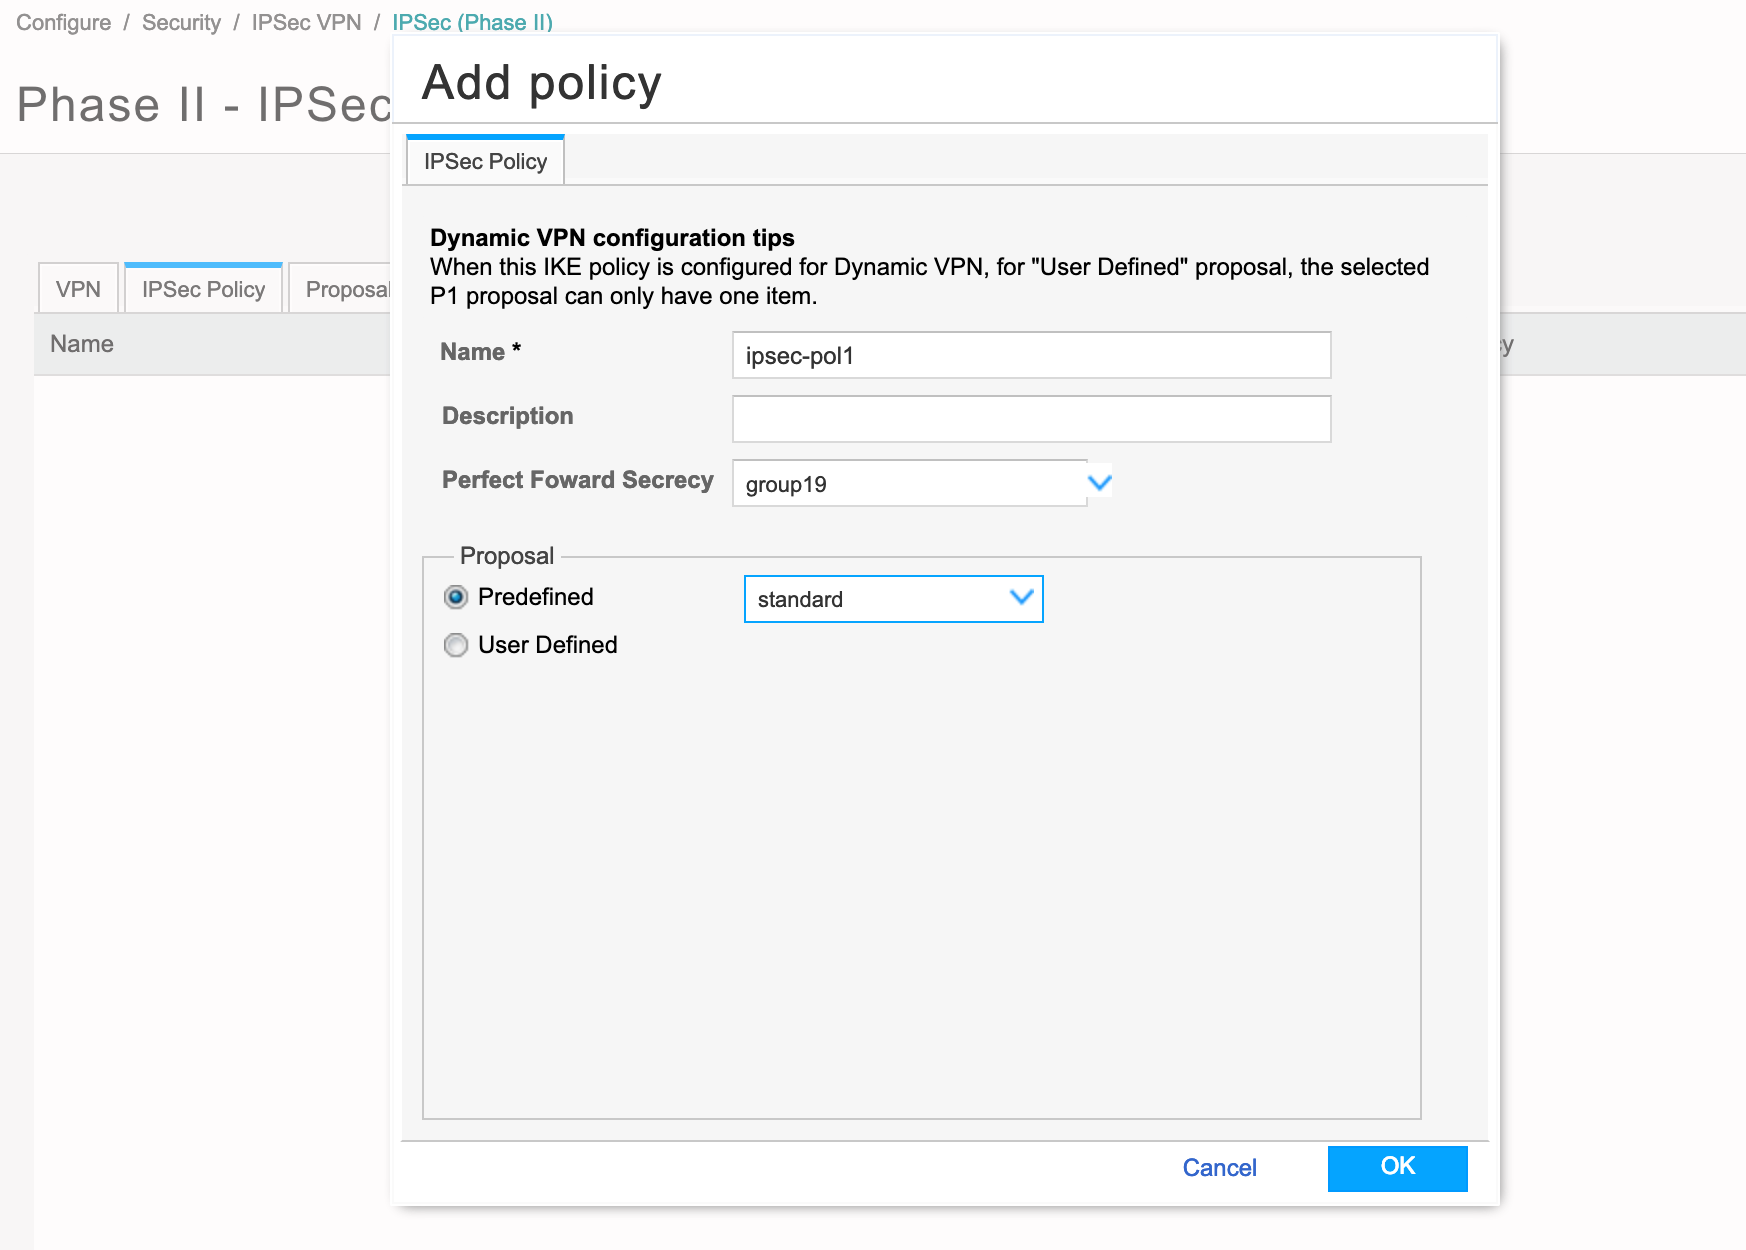Image resolution: width=1746 pixels, height=1250 pixels.
Task: Click the empty Description field
Action: tap(1030, 418)
